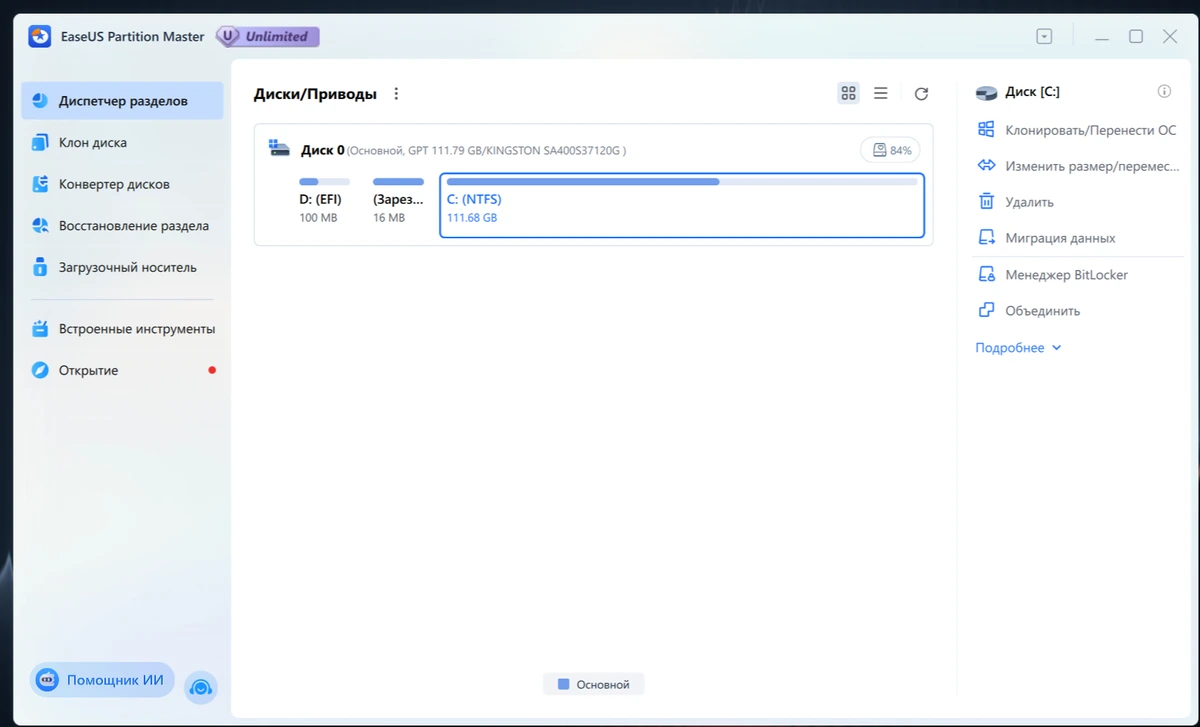Image resolution: width=1200 pixels, height=727 pixels.
Task: Click the Клонировать windows icon
Action: 986,130
